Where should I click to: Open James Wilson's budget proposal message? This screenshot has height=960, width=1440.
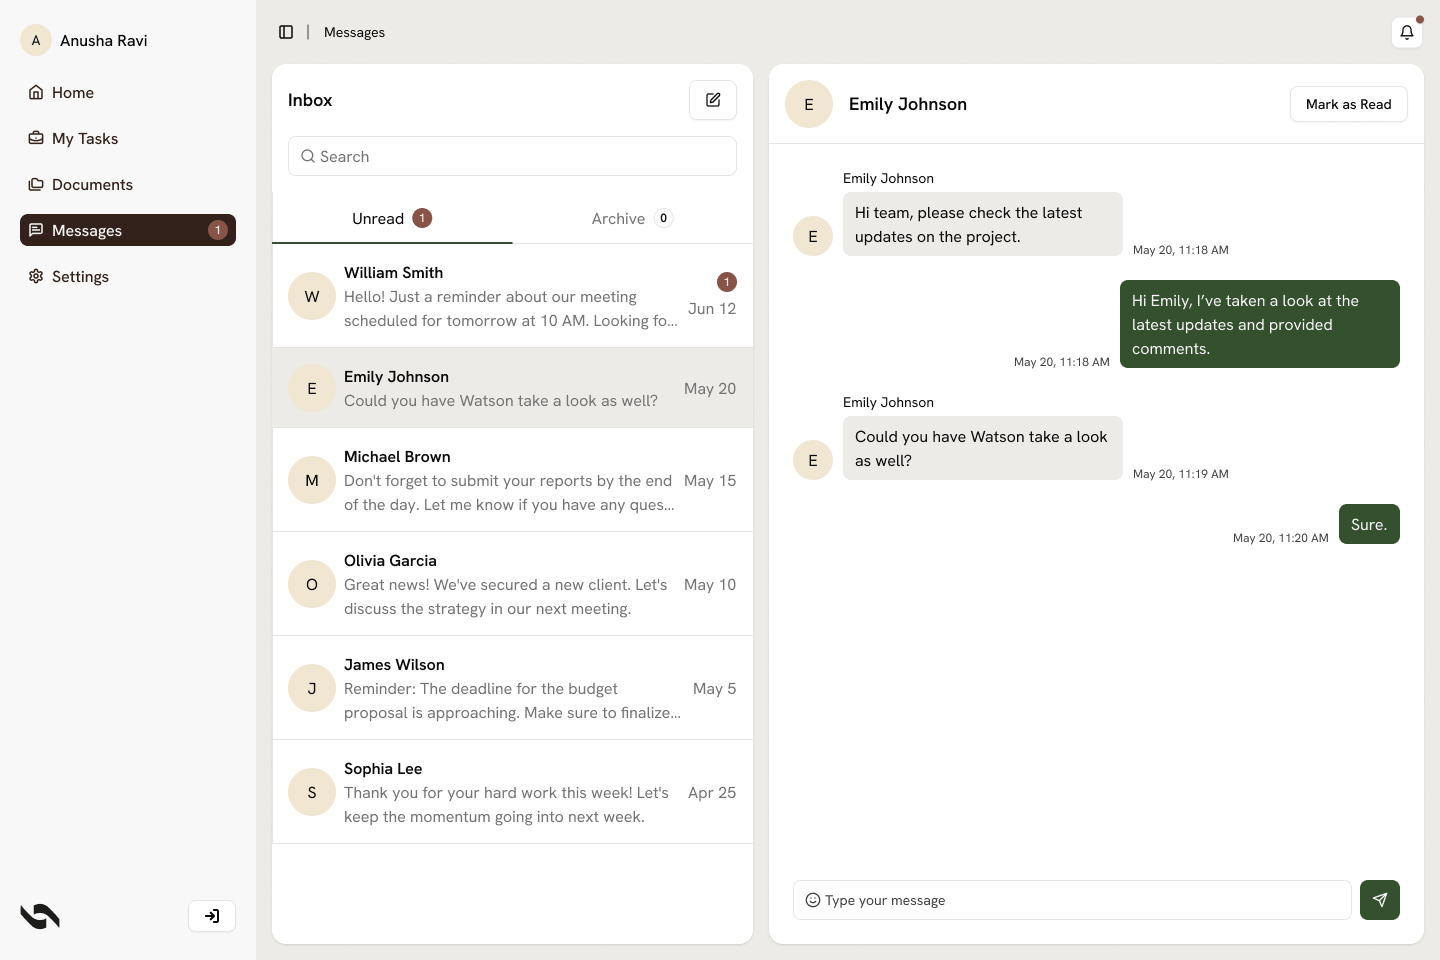tap(512, 688)
